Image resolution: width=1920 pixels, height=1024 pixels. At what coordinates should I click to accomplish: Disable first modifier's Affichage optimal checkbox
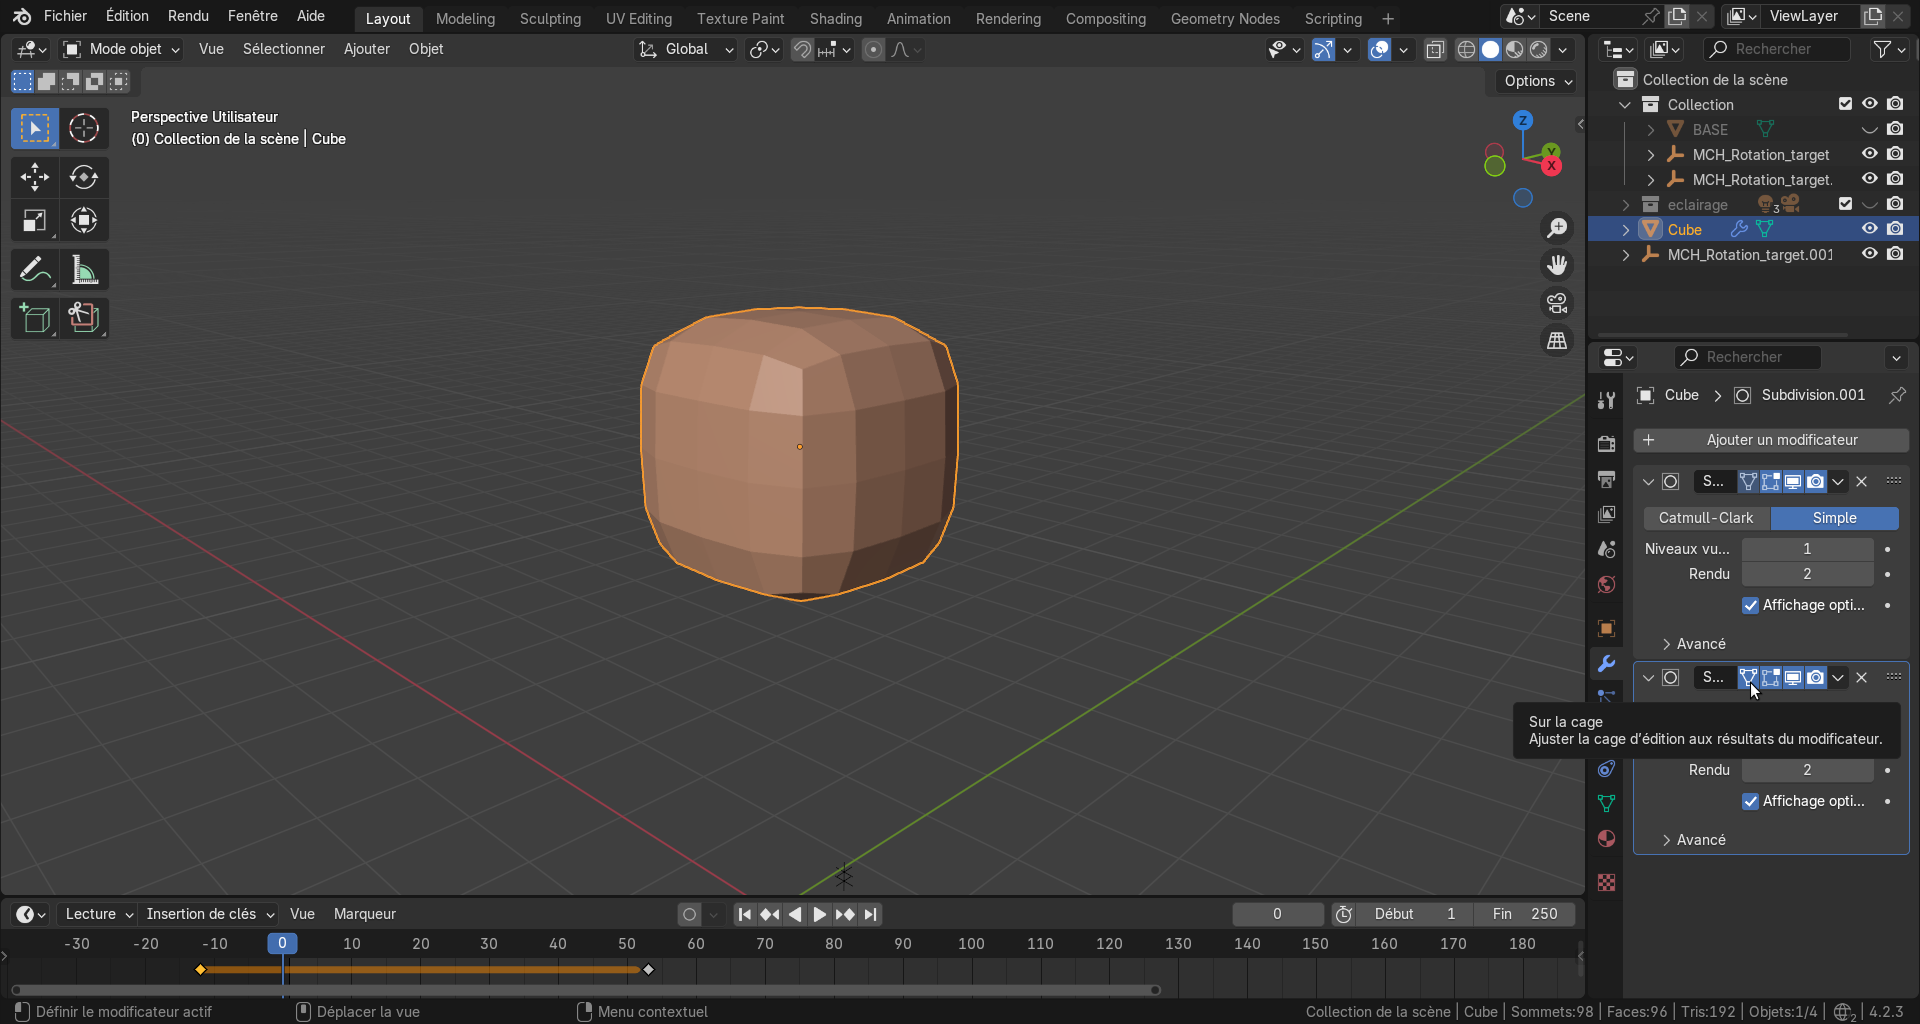tap(1750, 605)
